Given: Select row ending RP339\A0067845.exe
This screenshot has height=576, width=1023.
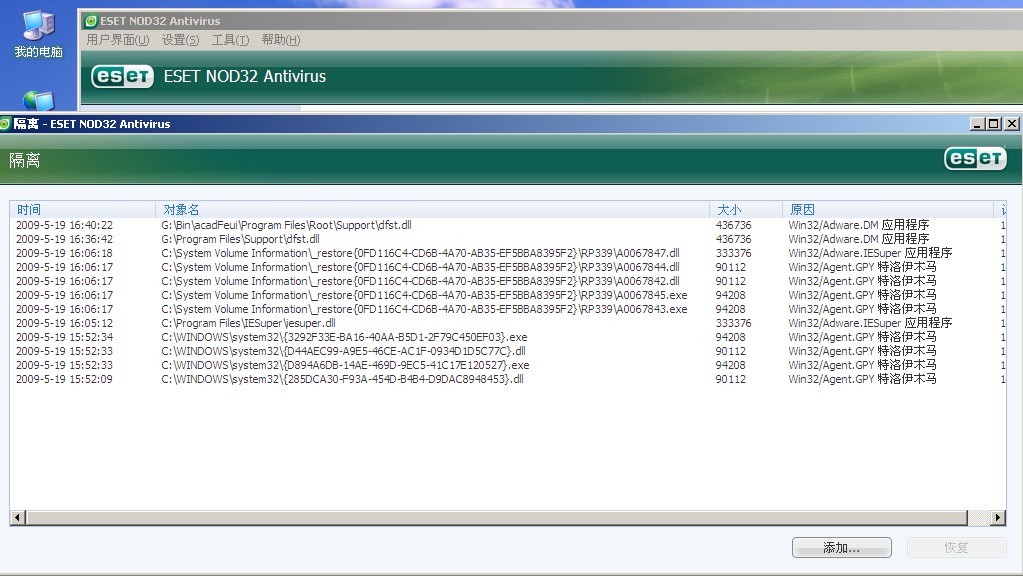Looking at the screenshot, I should click(508, 296).
